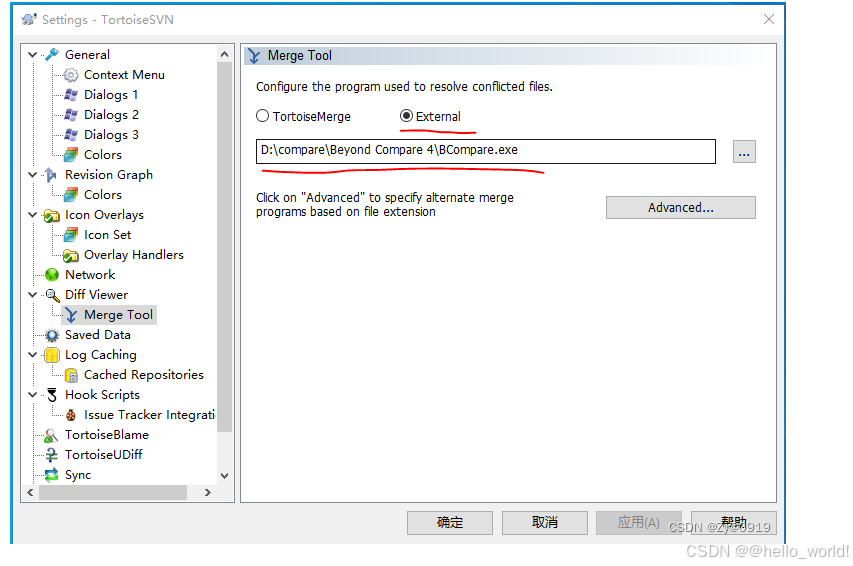Click the Context Menu gear icon
Viewport: 853px width, 566px height.
point(71,75)
